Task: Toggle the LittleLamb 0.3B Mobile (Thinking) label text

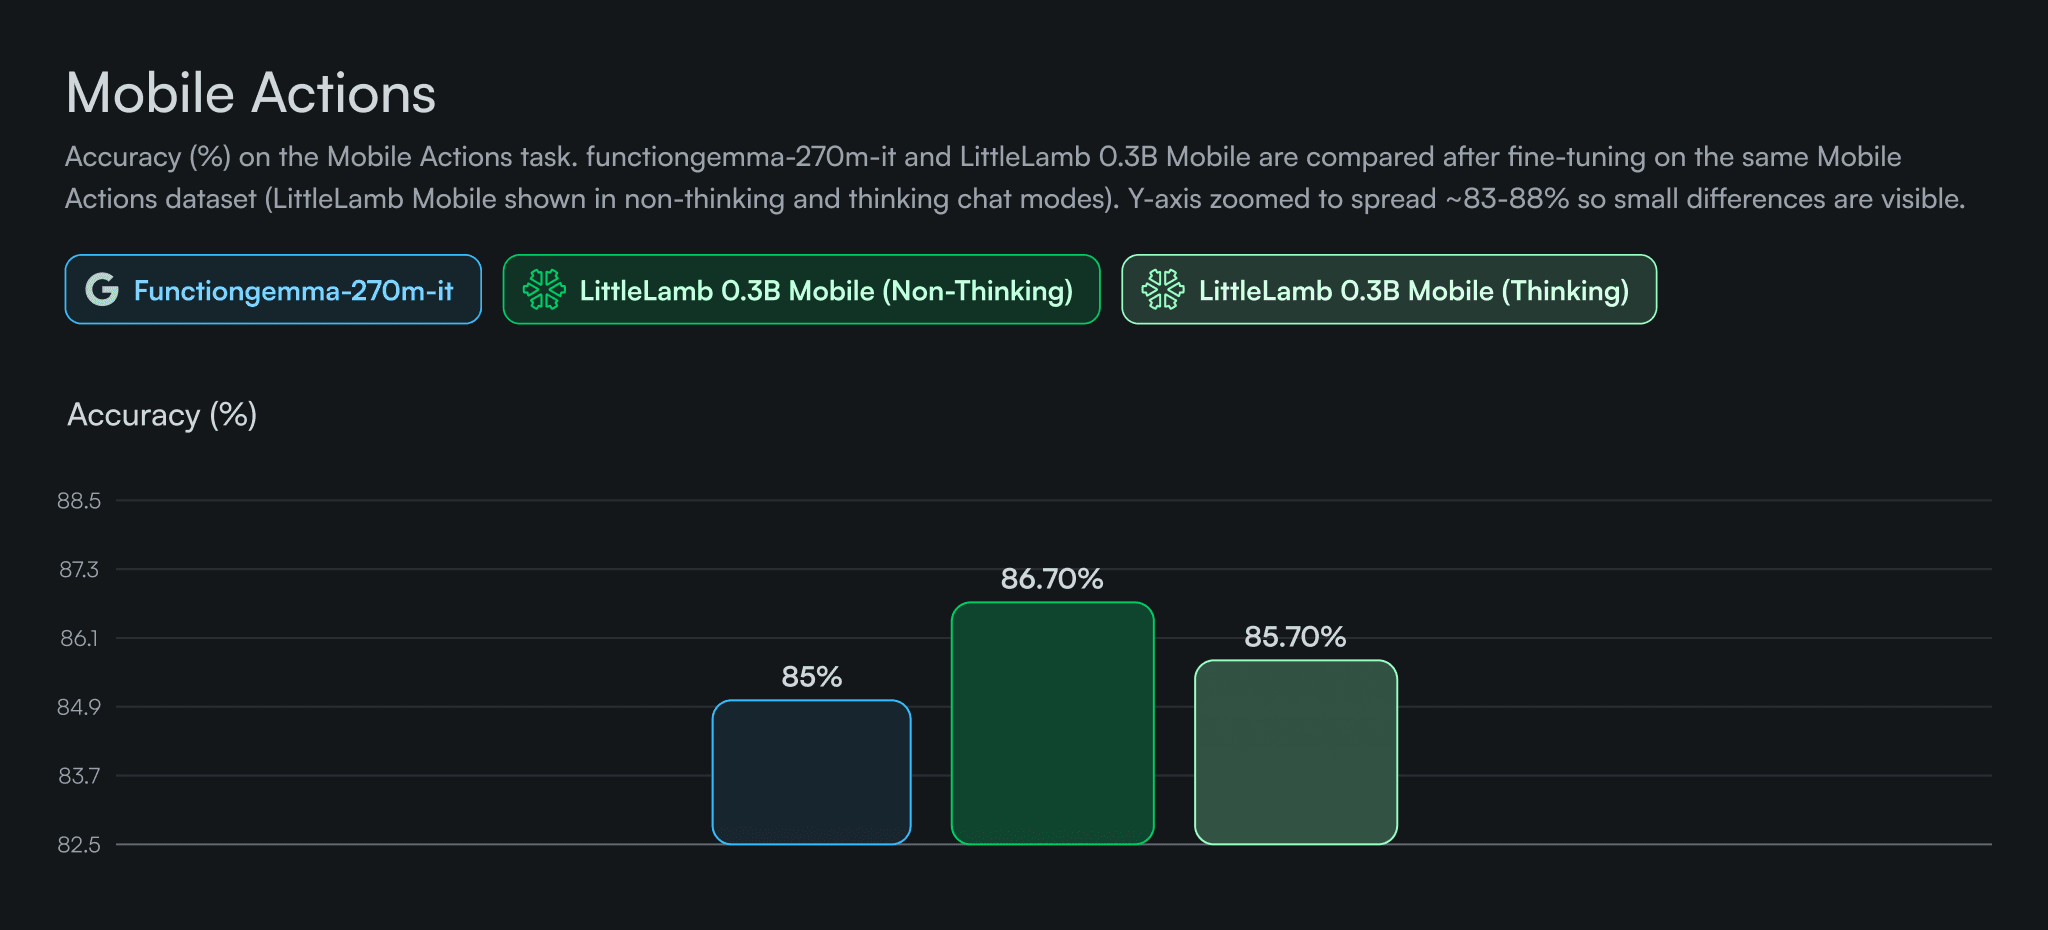Action: point(1414,291)
